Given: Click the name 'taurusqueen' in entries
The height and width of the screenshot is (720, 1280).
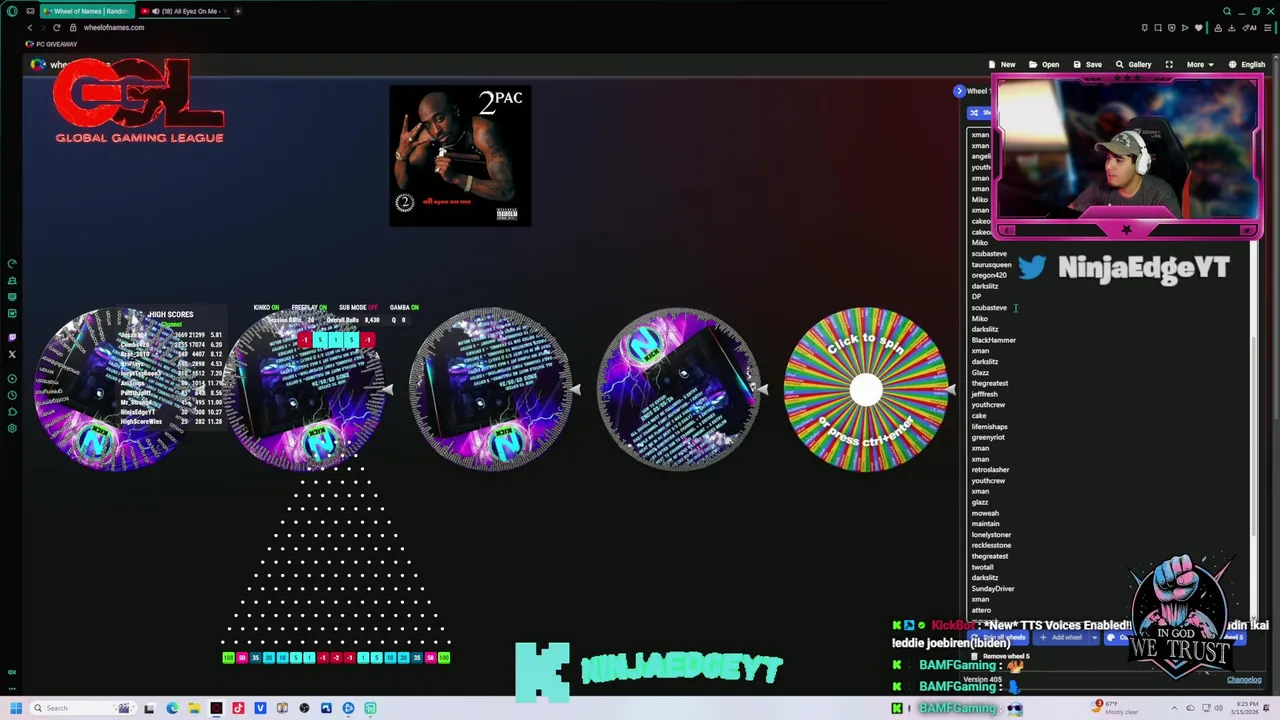Looking at the screenshot, I should click(991, 264).
